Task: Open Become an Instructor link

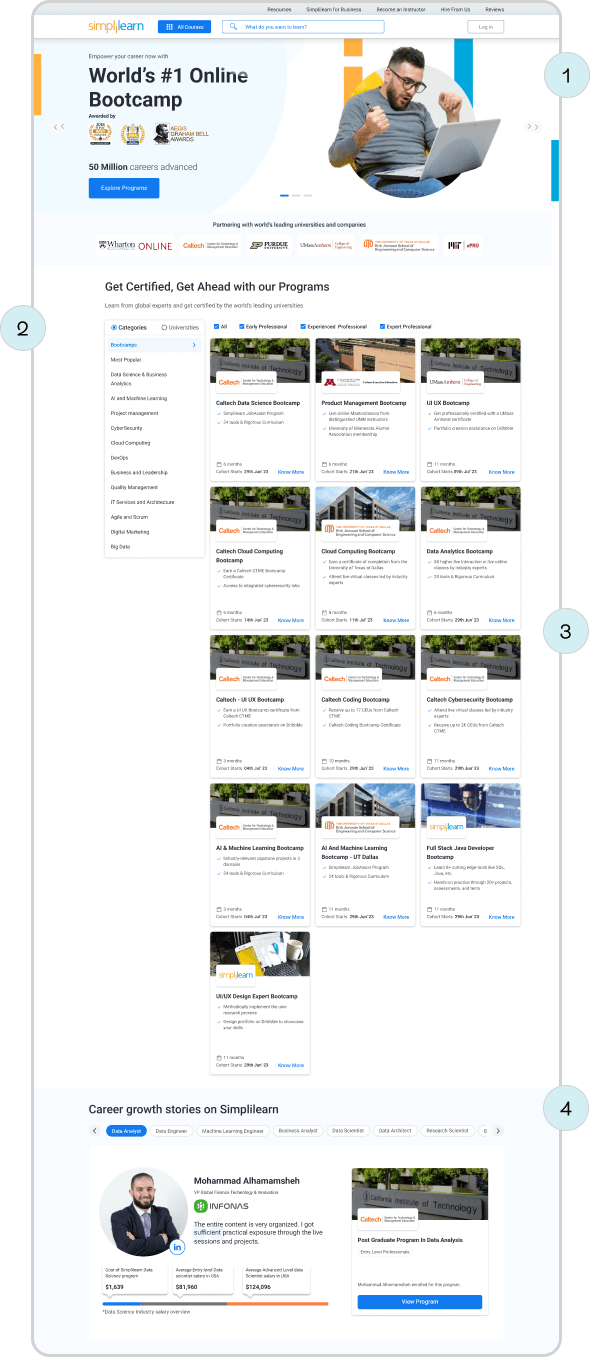Action: coord(401,8)
